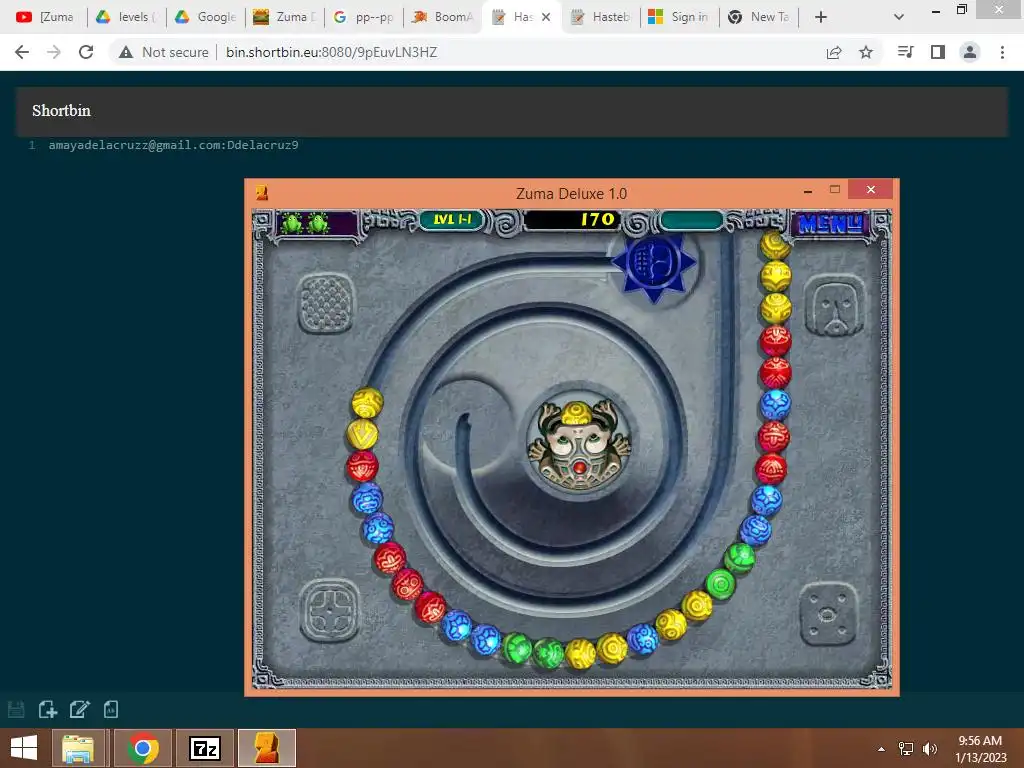
Task: Bookmark this page with the star
Action: [866, 52]
